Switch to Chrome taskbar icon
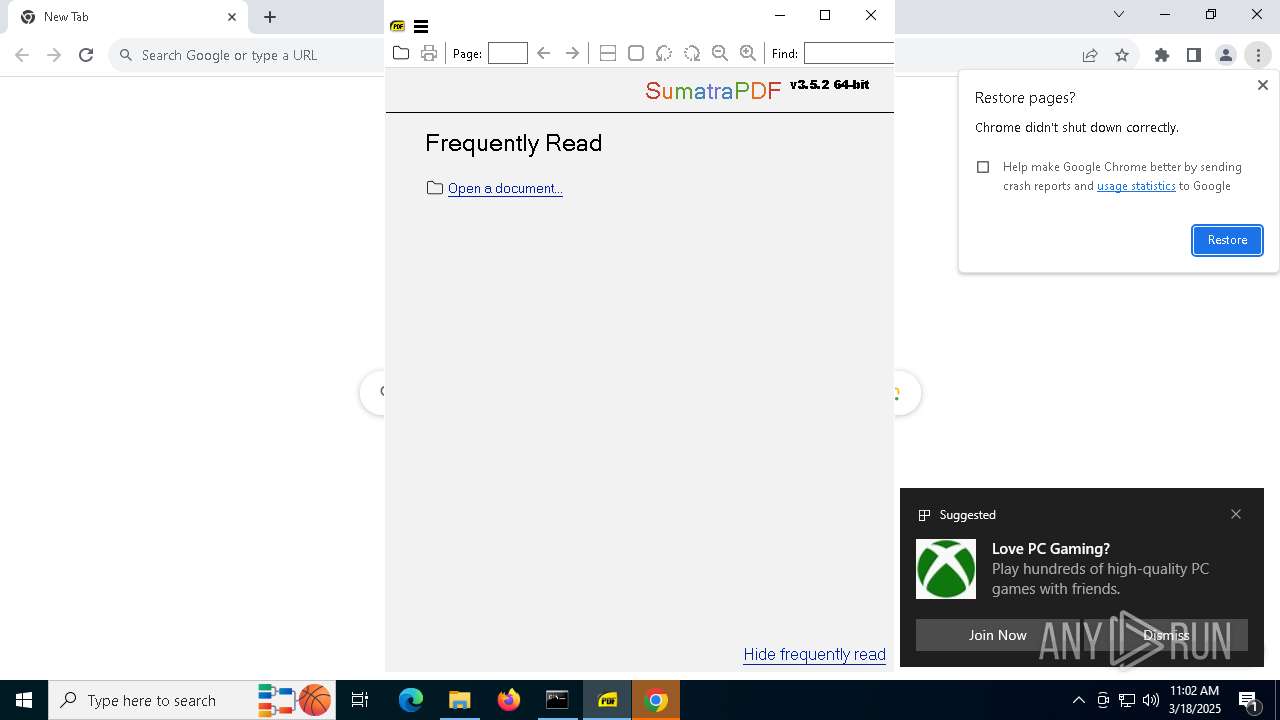The width and height of the screenshot is (1280, 720). coord(656,700)
